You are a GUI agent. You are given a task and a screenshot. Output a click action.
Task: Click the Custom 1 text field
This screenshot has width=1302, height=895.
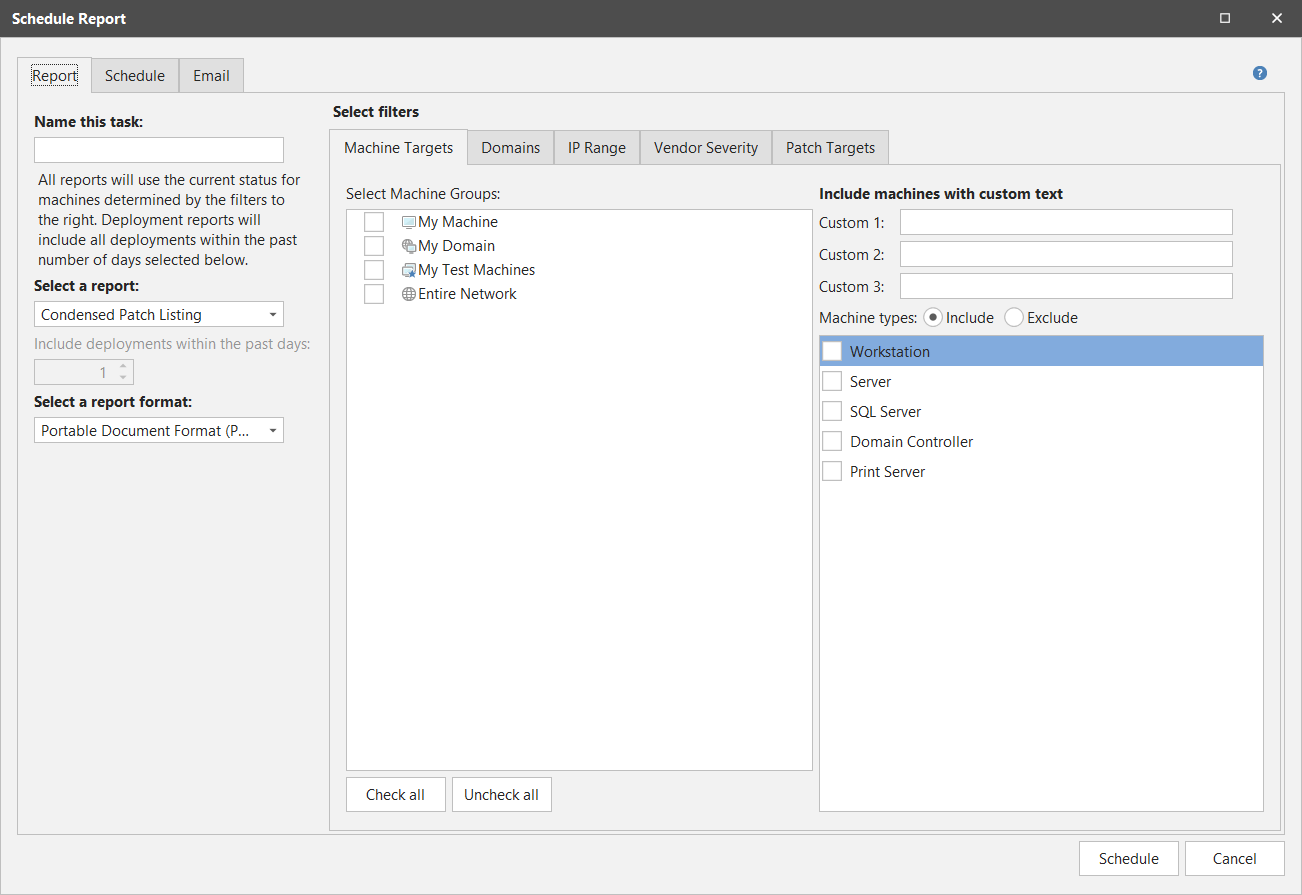(1066, 222)
